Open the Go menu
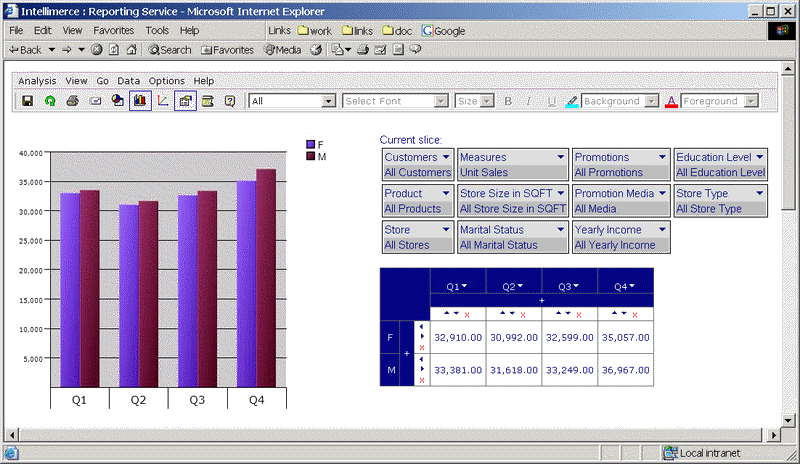 [x=103, y=81]
